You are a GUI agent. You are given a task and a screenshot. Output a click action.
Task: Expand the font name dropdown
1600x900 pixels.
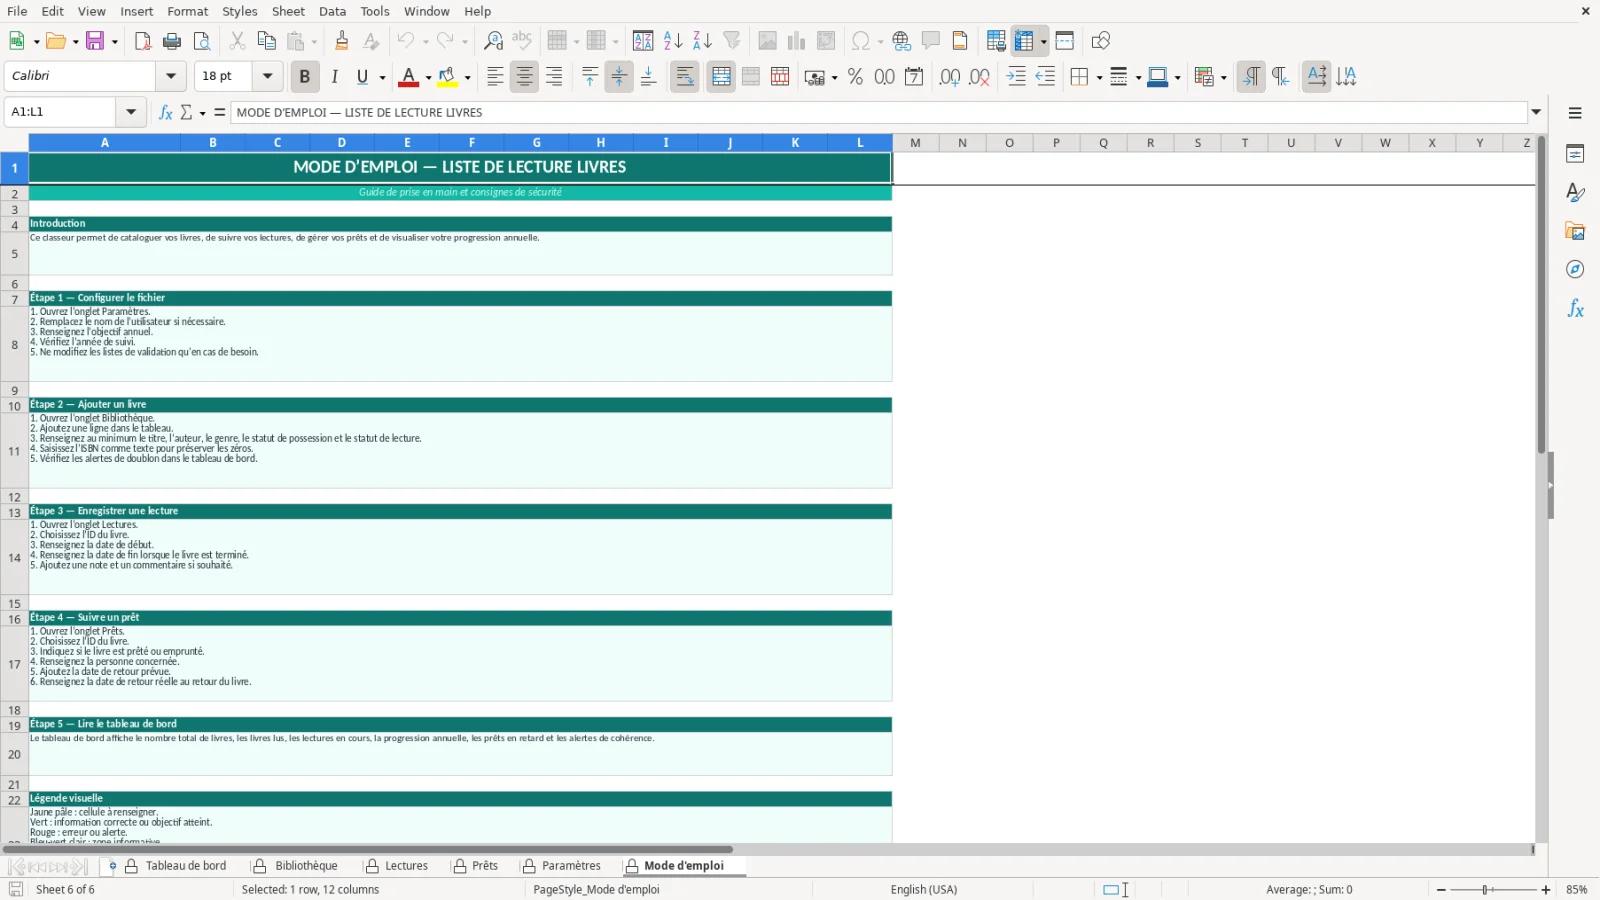tap(171, 76)
